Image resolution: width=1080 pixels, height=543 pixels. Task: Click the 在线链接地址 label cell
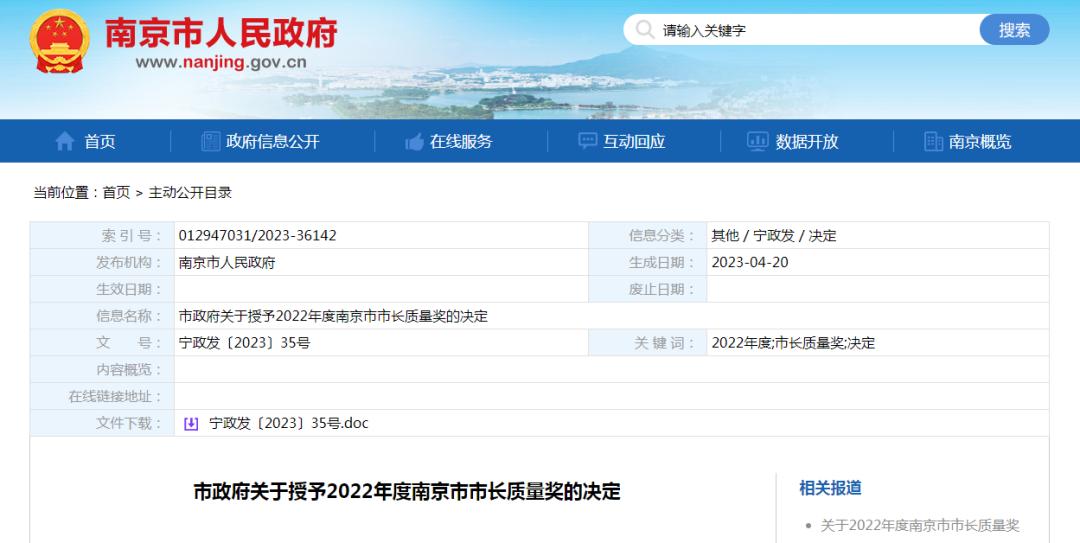click(x=102, y=397)
